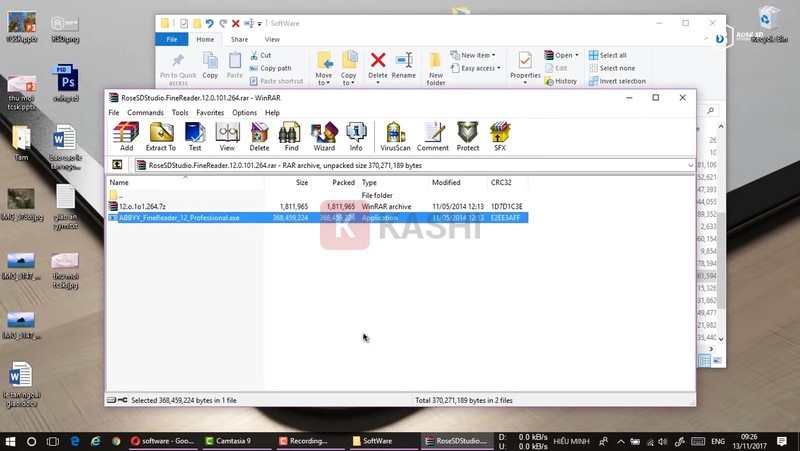Viewport: 800px width, 451px height.
Task: Open Properties in Explorer ribbon
Action: pos(525,67)
